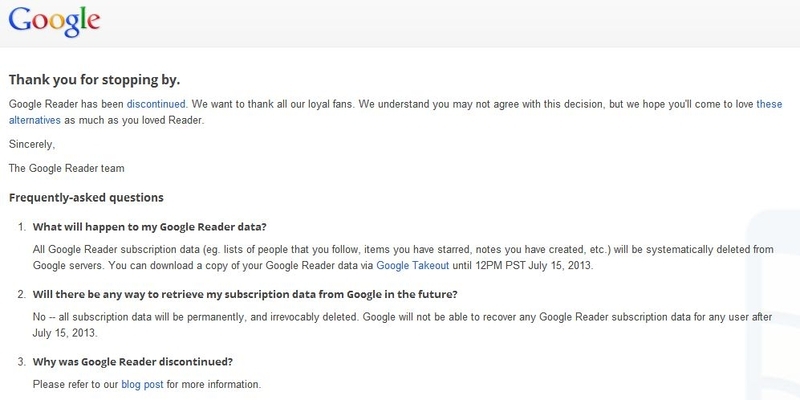This screenshot has height=400, width=800.
Task: Open the Google Takeout link
Action: [412, 266]
